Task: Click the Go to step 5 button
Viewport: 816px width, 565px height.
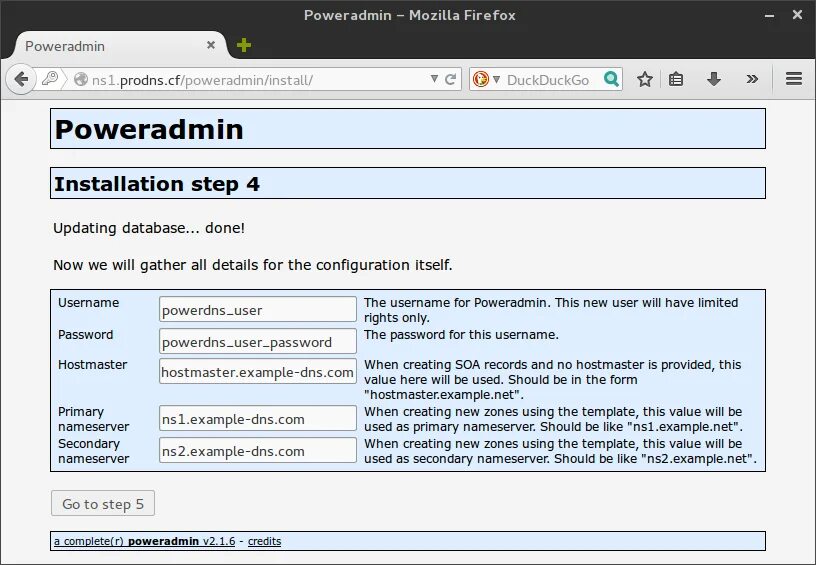Action: point(103,504)
